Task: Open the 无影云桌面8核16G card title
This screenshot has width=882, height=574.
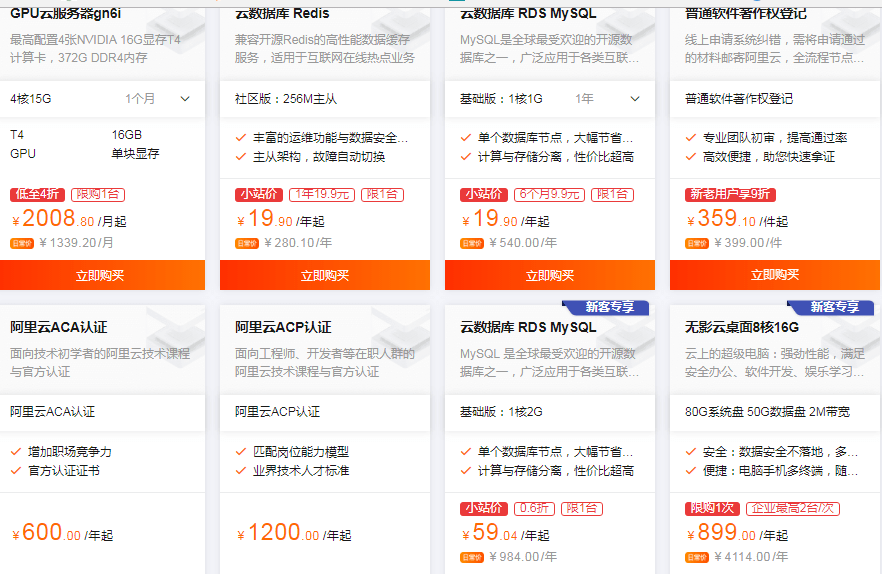Action: tap(741, 327)
